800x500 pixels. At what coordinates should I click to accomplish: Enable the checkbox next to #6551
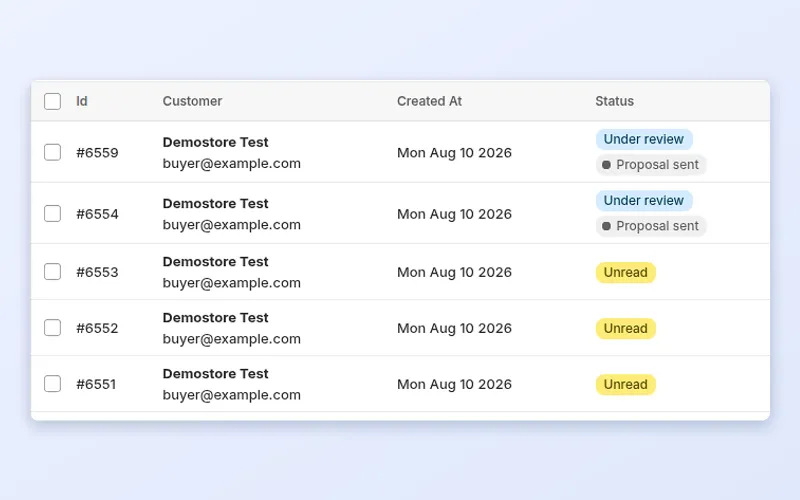pos(53,384)
